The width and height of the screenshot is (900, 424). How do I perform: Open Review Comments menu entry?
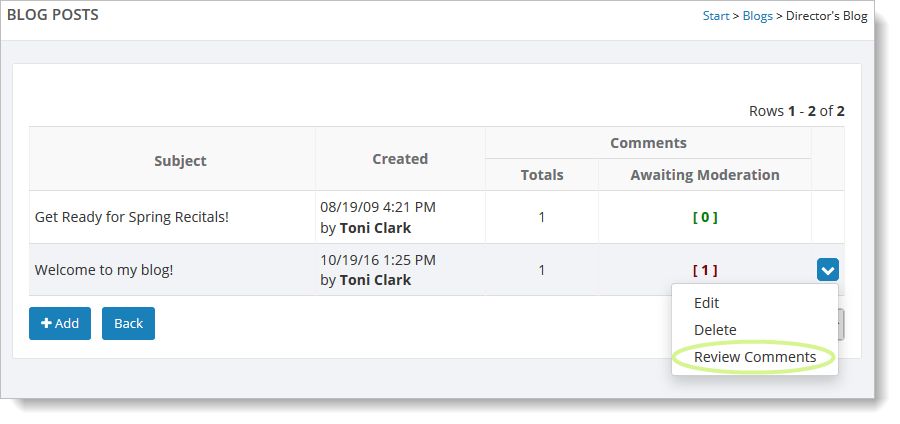[754, 357]
